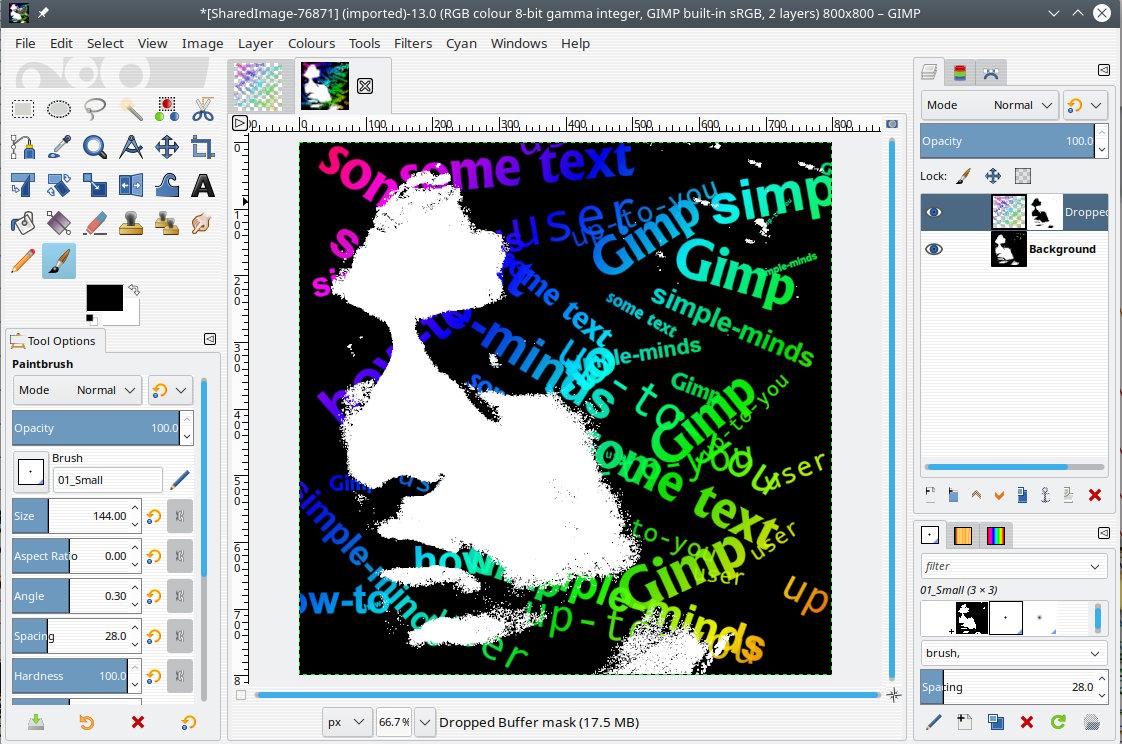
Task: Select the Move tool in the toolbox
Action: [167, 147]
